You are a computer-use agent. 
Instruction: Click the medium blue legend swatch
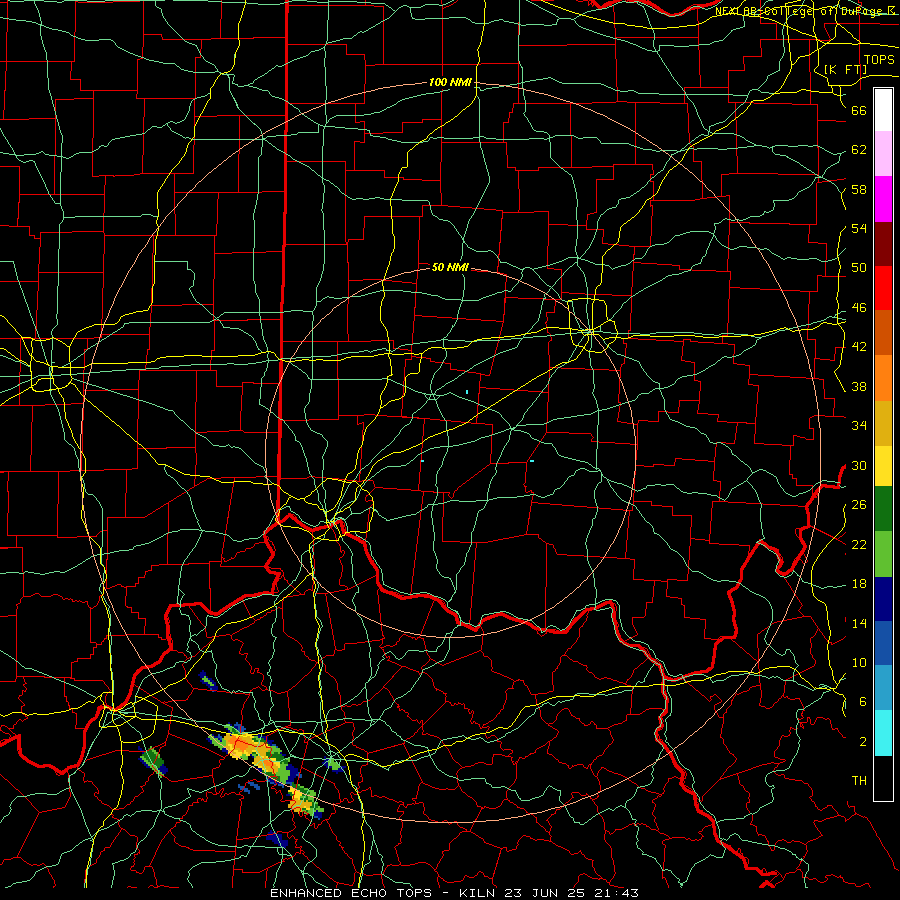point(883,643)
